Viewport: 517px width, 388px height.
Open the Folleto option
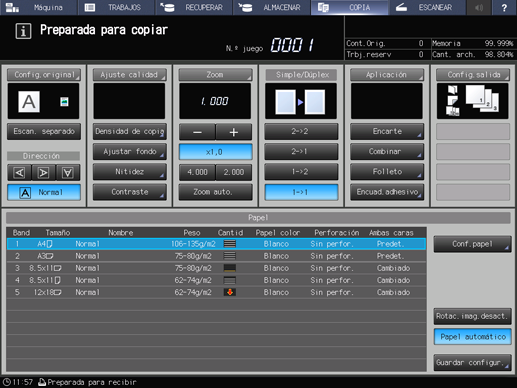pyautogui.click(x=387, y=172)
